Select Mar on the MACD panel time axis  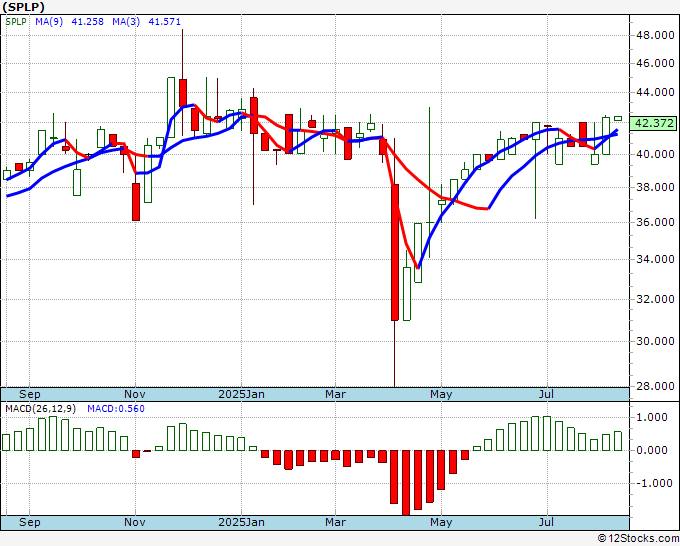335,522
